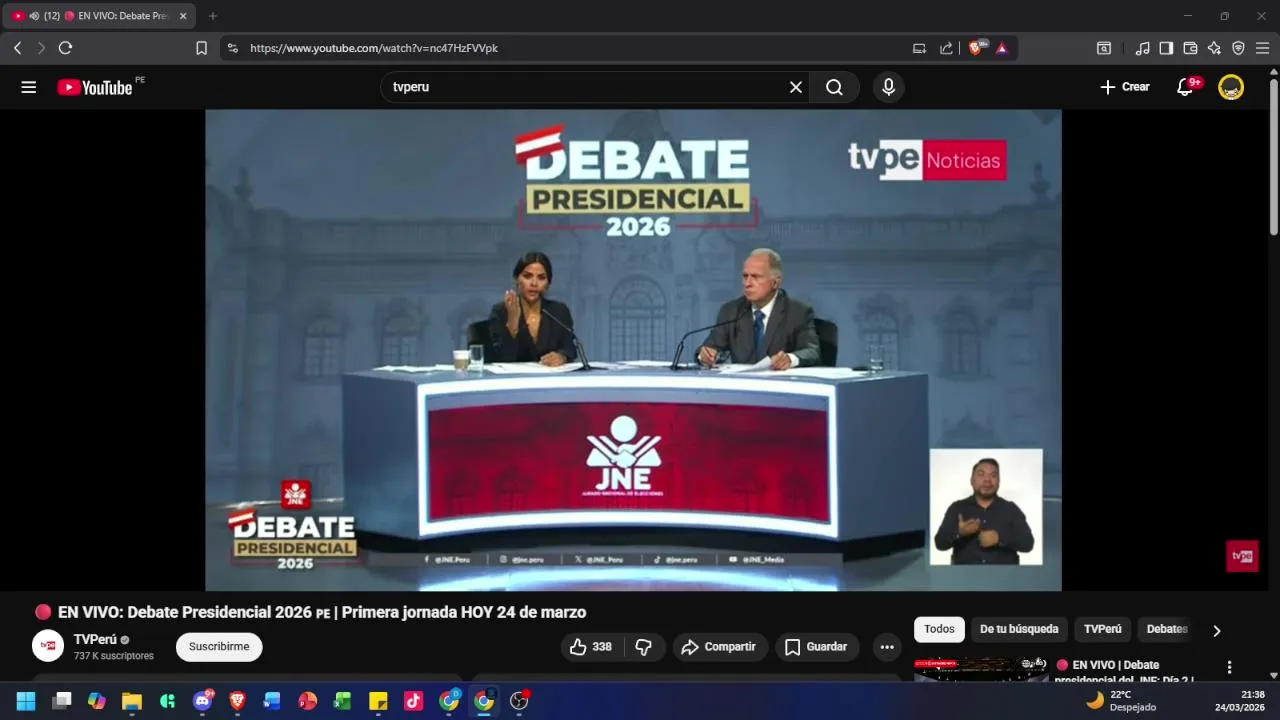Open options for the Debate Día 2 recommendation
Image resolution: width=1280 pixels, height=720 pixels.
point(1229,667)
